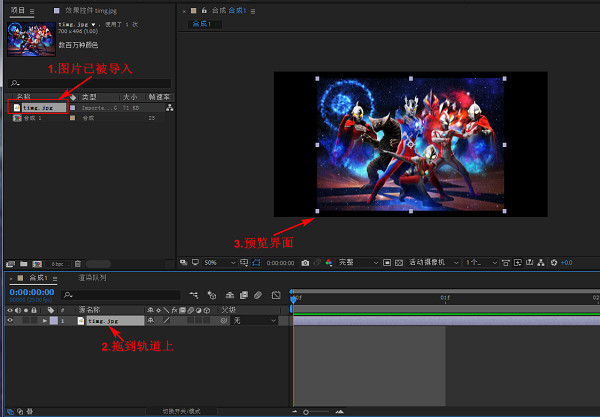Image resolution: width=600 pixels, height=417 pixels.
Task: Click the timg.jpg thumbnail preview
Action: pyautogui.click(x=31, y=39)
